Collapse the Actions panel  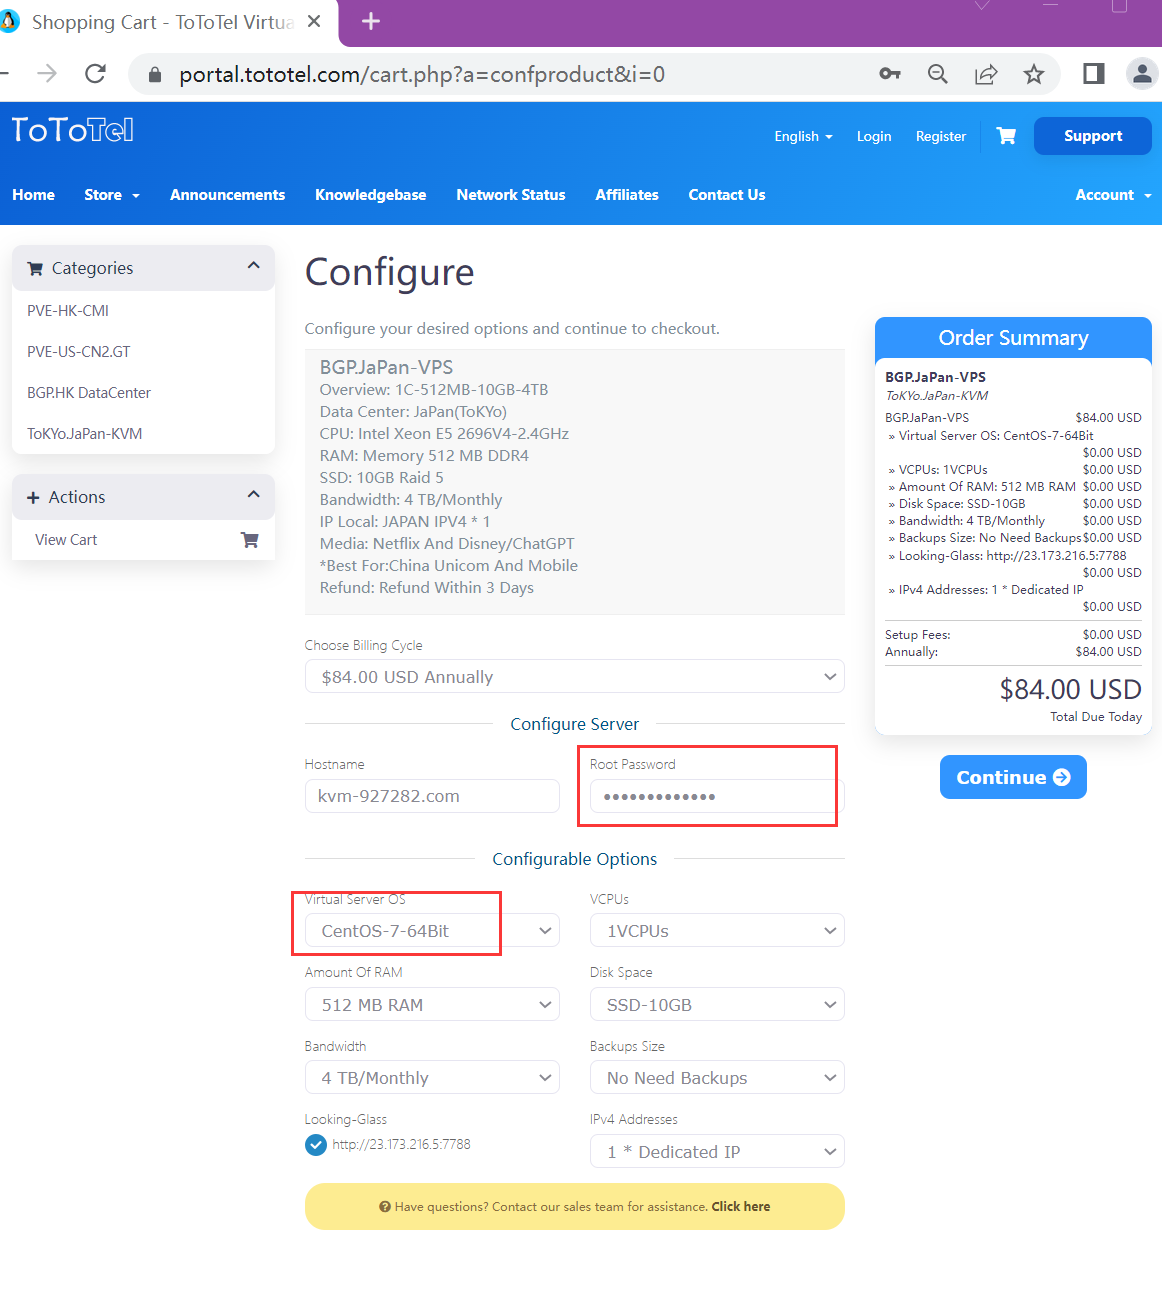[253, 495]
